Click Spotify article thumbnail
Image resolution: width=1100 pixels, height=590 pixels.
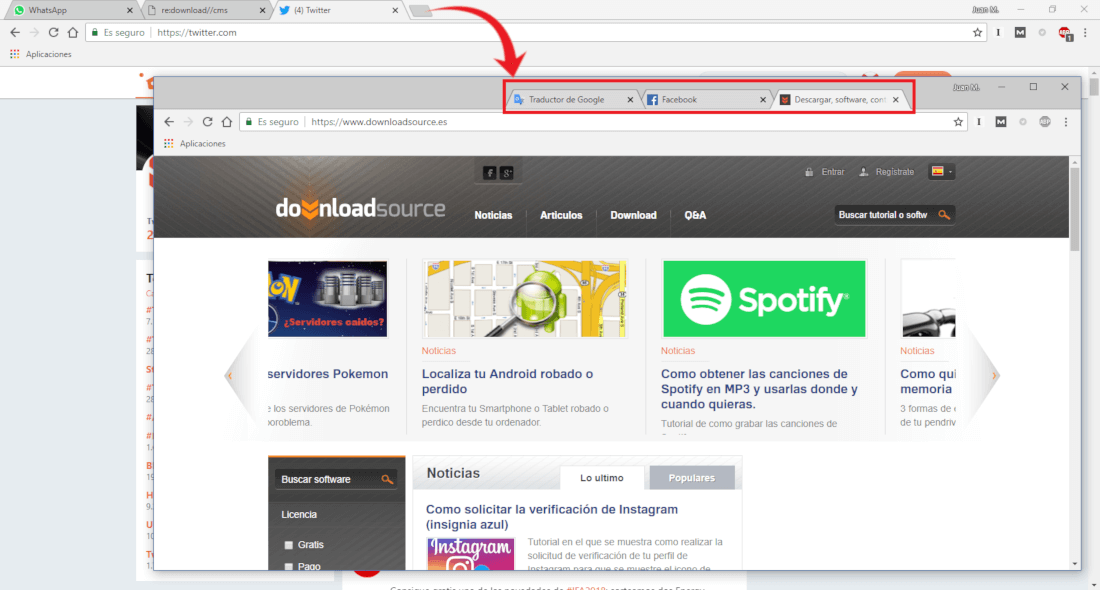(764, 299)
